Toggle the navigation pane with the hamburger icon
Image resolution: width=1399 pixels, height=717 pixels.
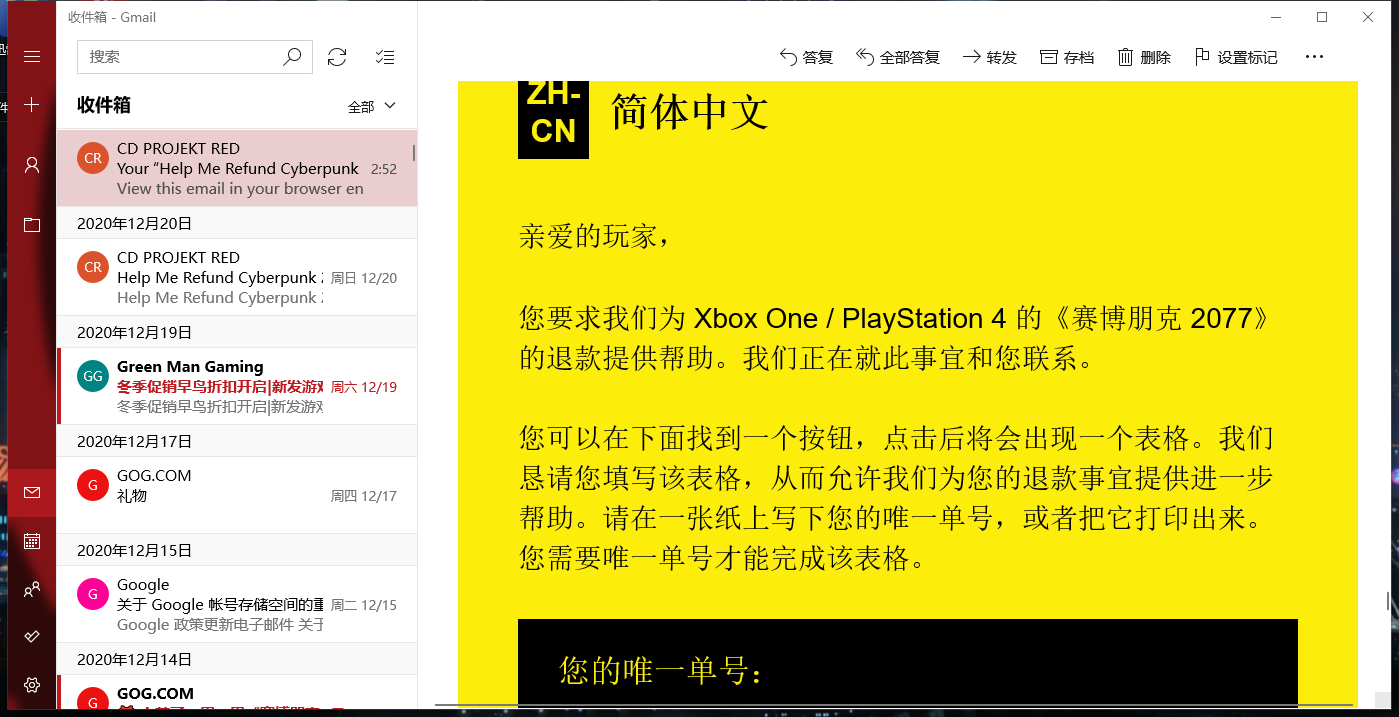pos(31,56)
